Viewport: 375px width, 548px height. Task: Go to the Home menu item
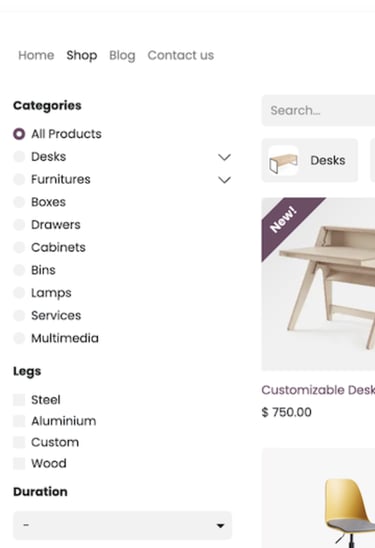tap(36, 55)
